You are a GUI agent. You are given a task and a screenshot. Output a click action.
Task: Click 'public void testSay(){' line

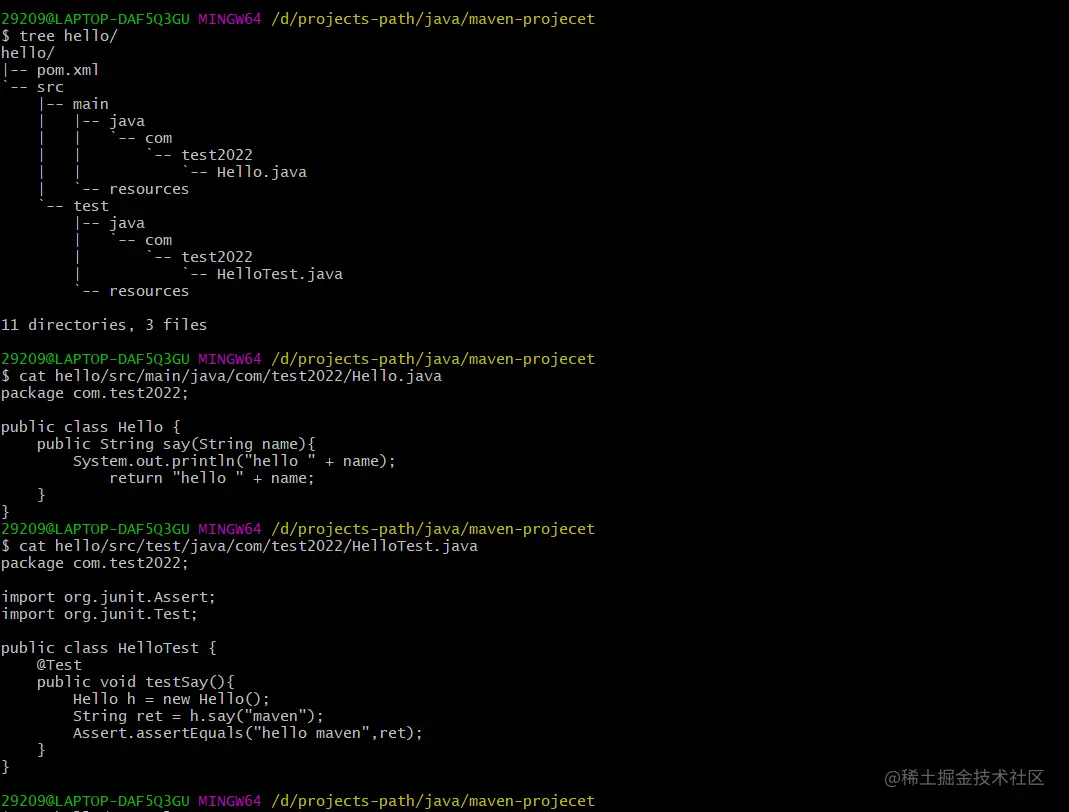(x=136, y=682)
